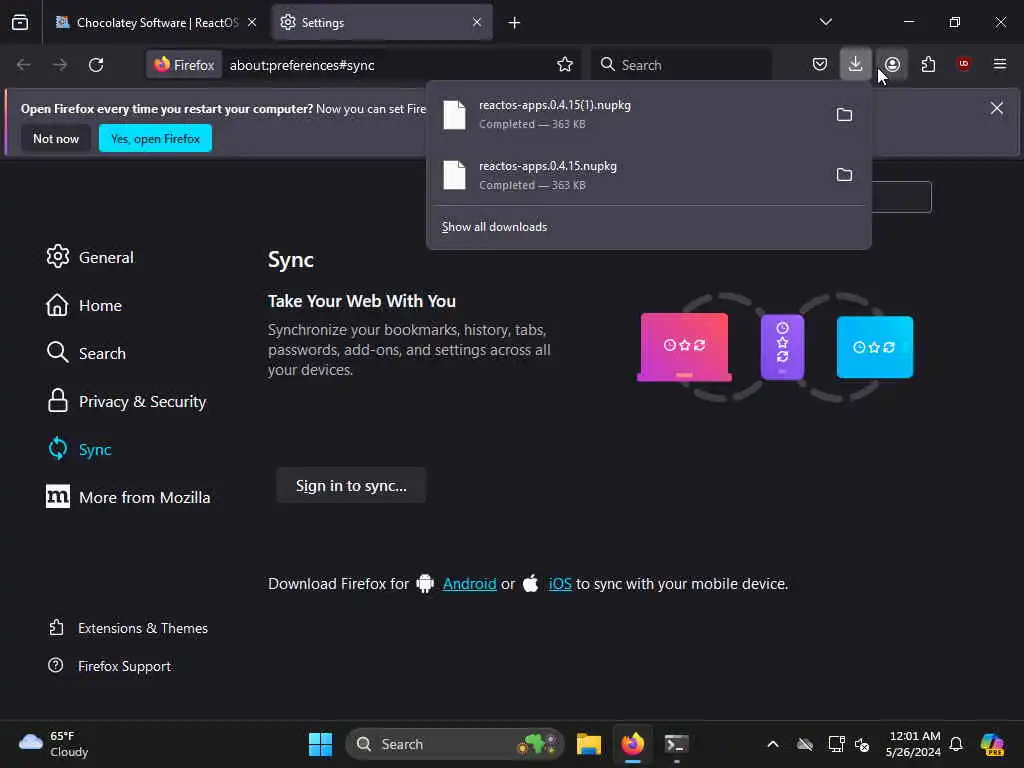Toggle the Downloads panel button
Image resolution: width=1024 pixels, height=768 pixels.
pos(856,64)
